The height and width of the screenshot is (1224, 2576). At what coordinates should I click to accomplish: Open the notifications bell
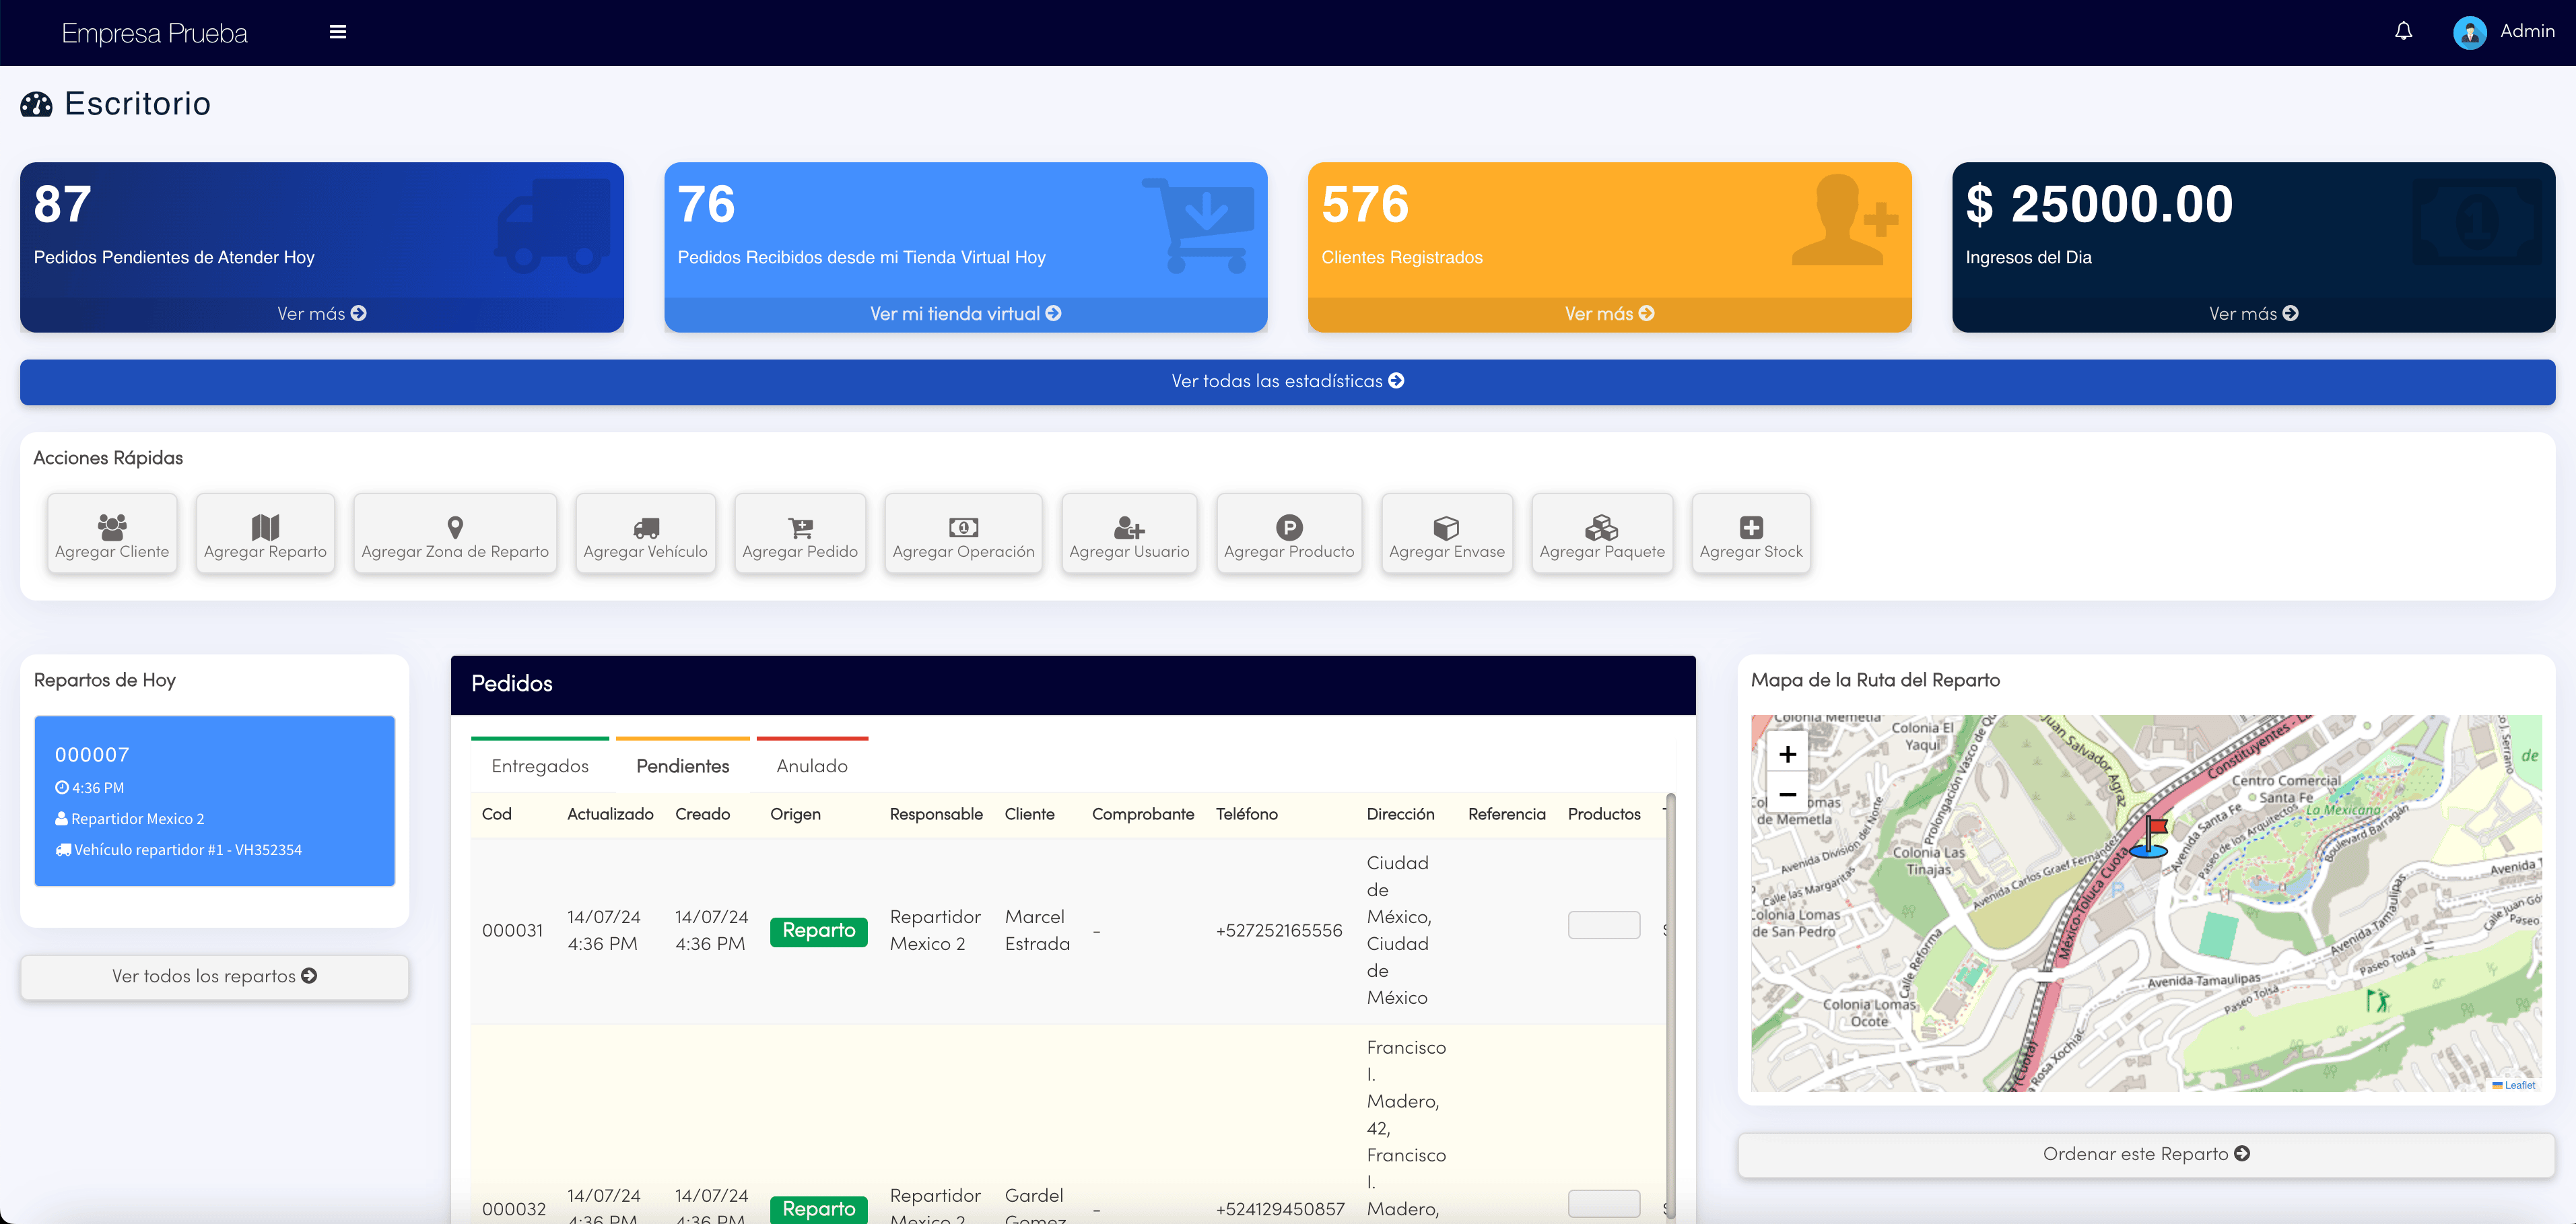point(2403,32)
